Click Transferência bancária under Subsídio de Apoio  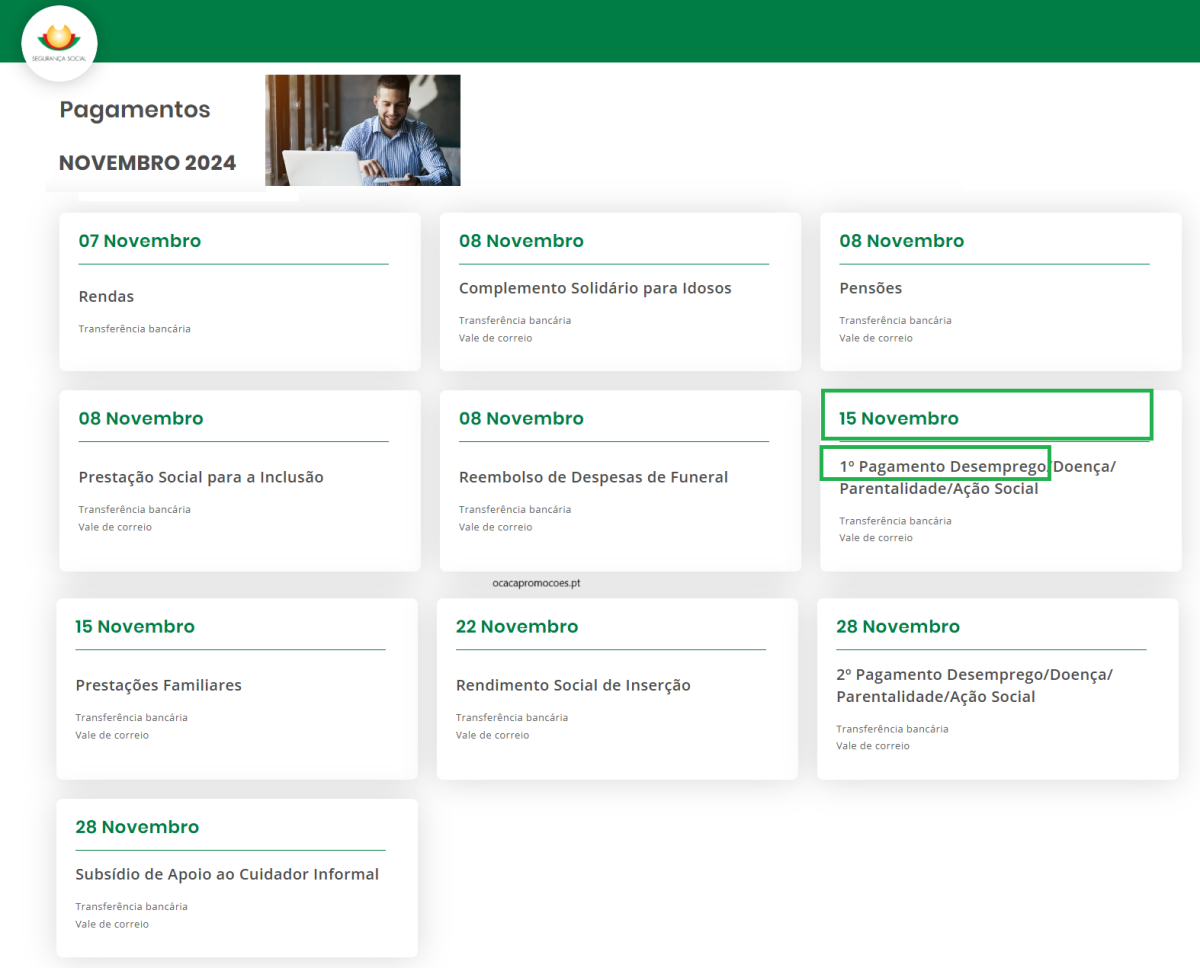tap(131, 907)
